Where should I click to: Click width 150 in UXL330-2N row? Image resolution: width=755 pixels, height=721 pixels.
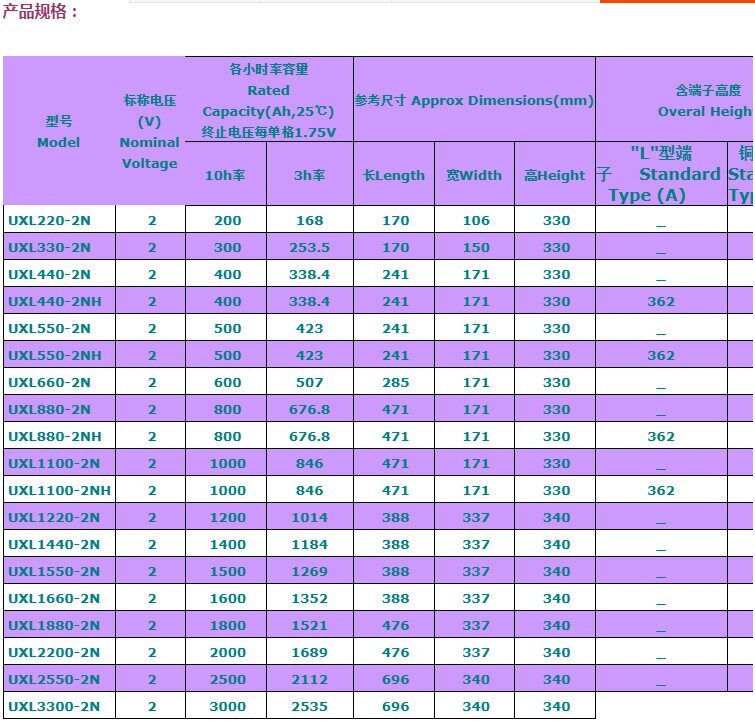tap(476, 248)
